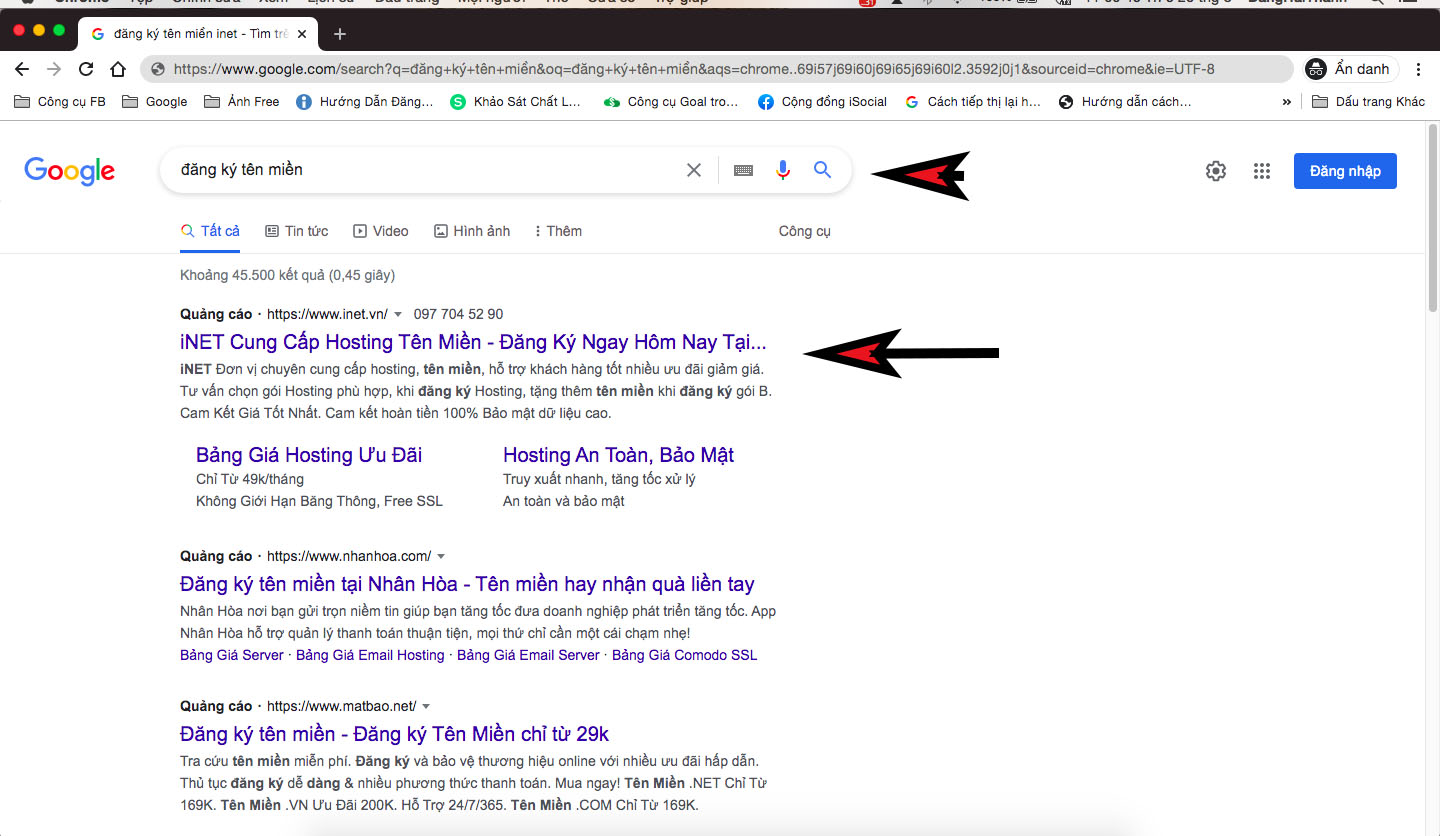
Task: Open Ảnh Free bookmark folder
Action: [x=242, y=101]
